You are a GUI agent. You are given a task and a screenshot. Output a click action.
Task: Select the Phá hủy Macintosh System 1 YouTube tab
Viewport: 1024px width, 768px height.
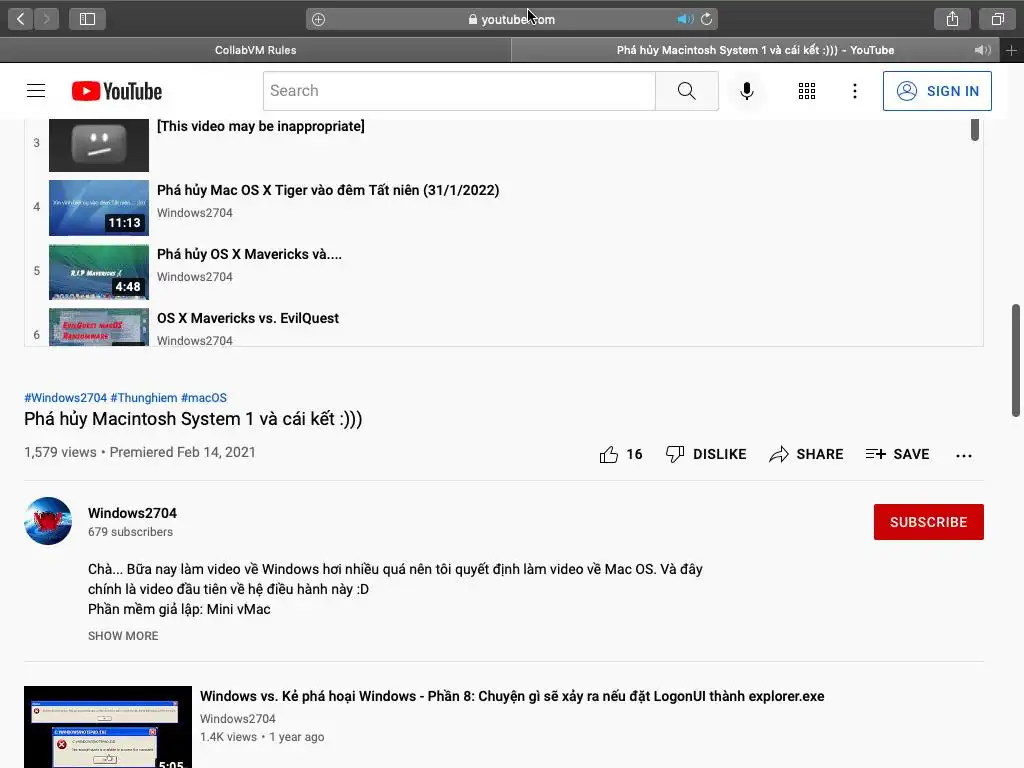click(x=756, y=50)
